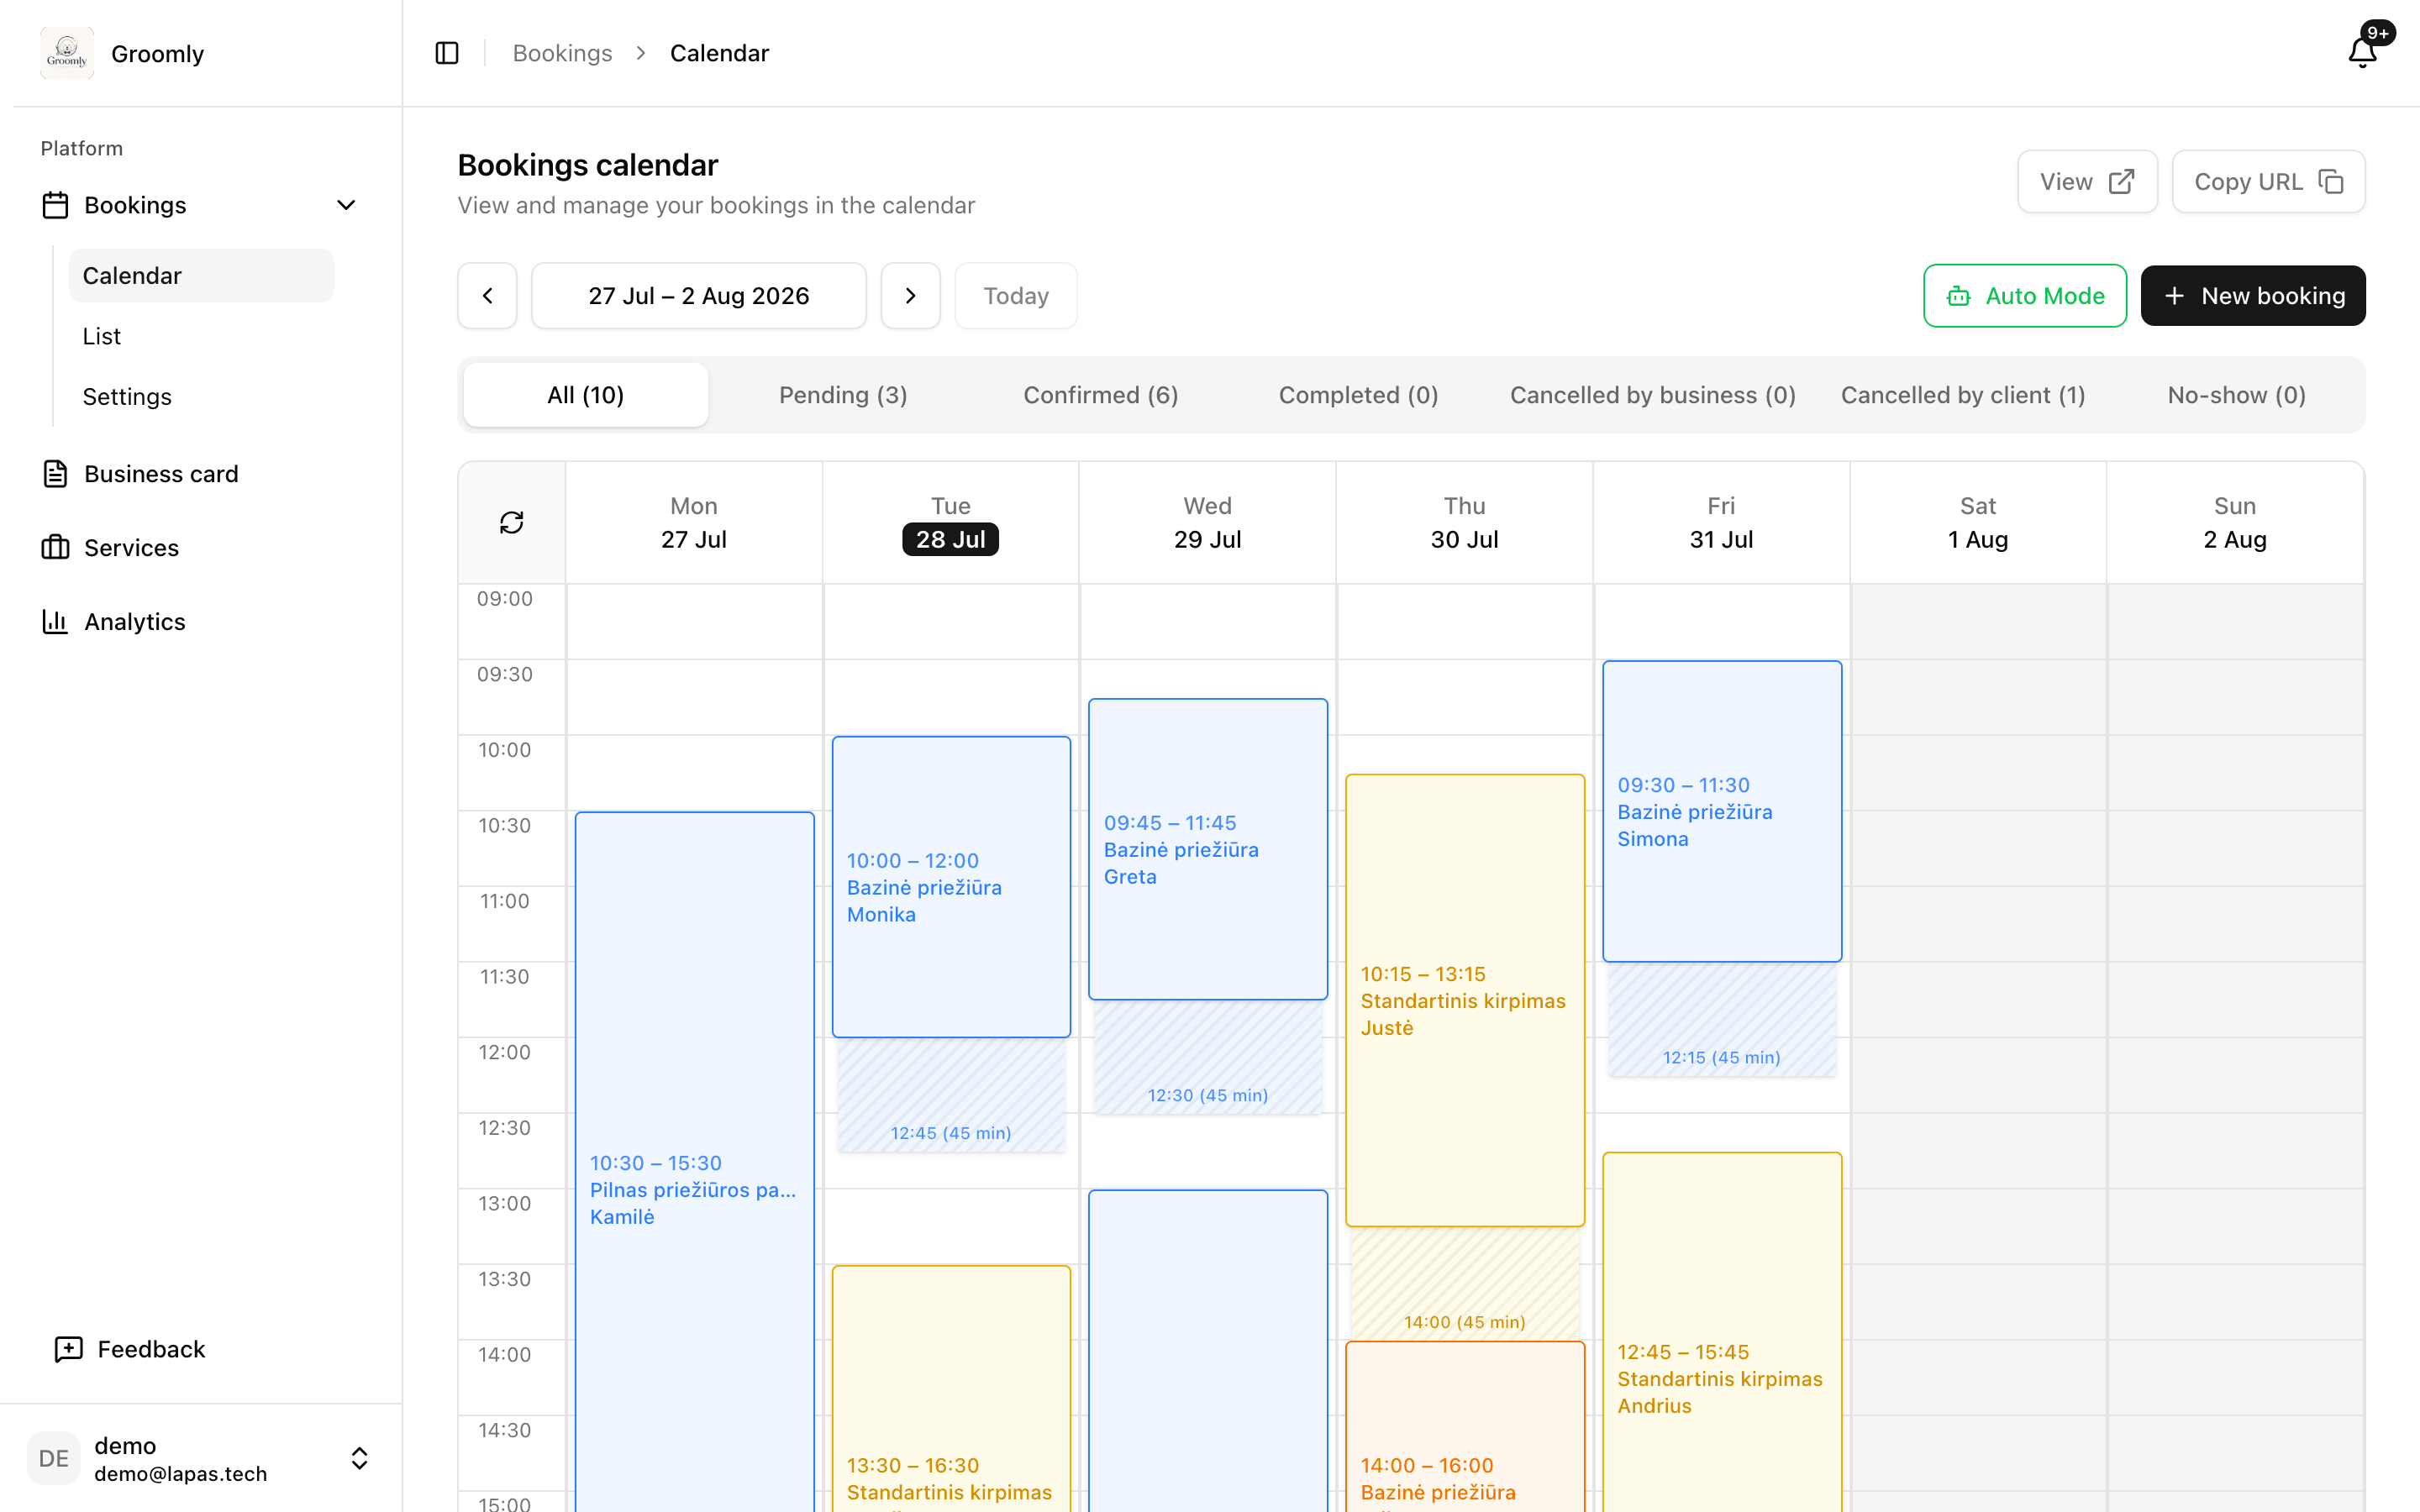
Task: Jump to Today
Action: [1015, 296]
